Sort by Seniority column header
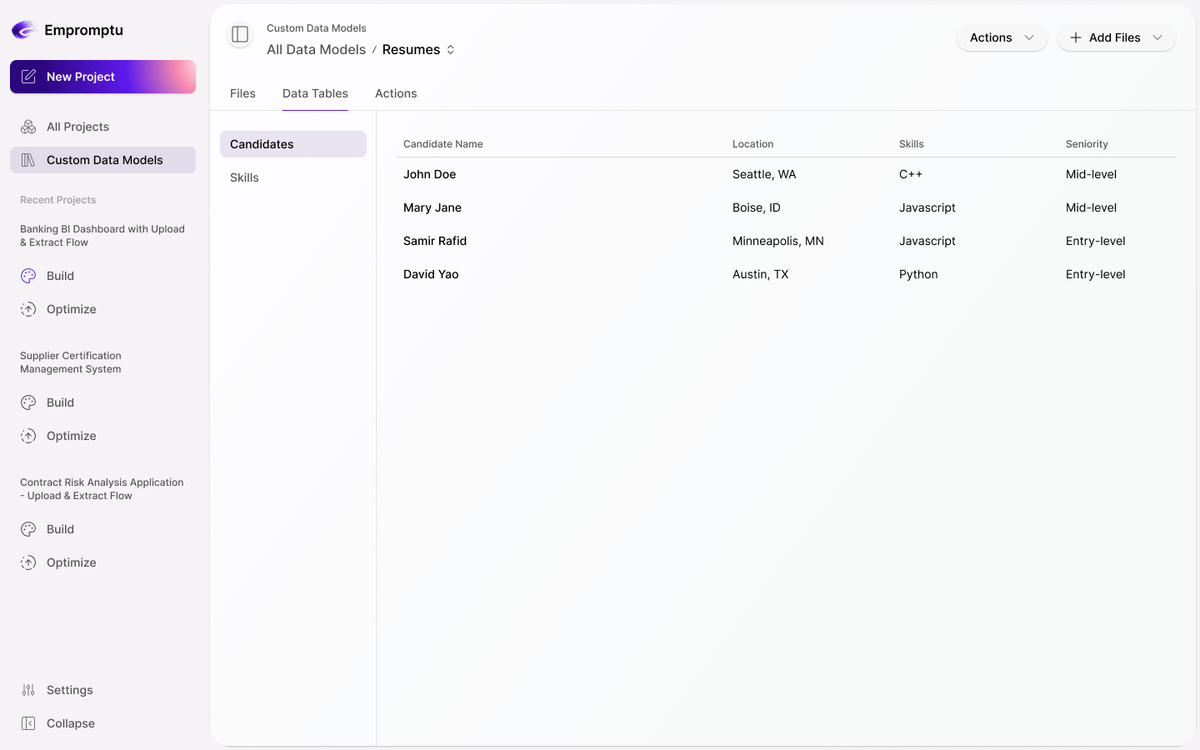1200x750 pixels. 1087,144
